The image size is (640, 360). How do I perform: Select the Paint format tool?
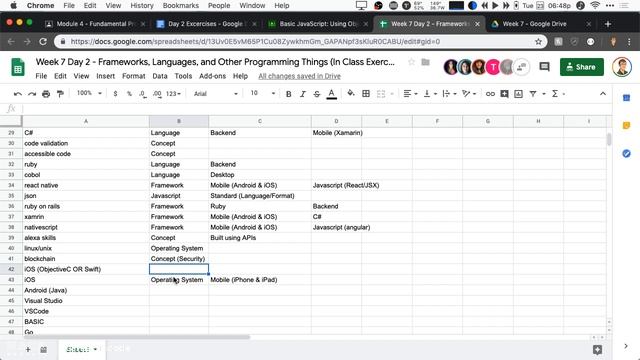coord(60,94)
